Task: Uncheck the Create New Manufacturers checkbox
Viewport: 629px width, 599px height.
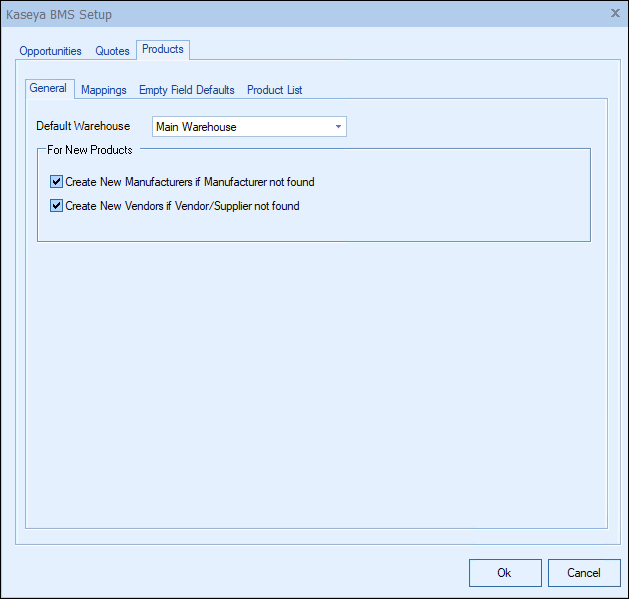Action: pyautogui.click(x=56, y=182)
